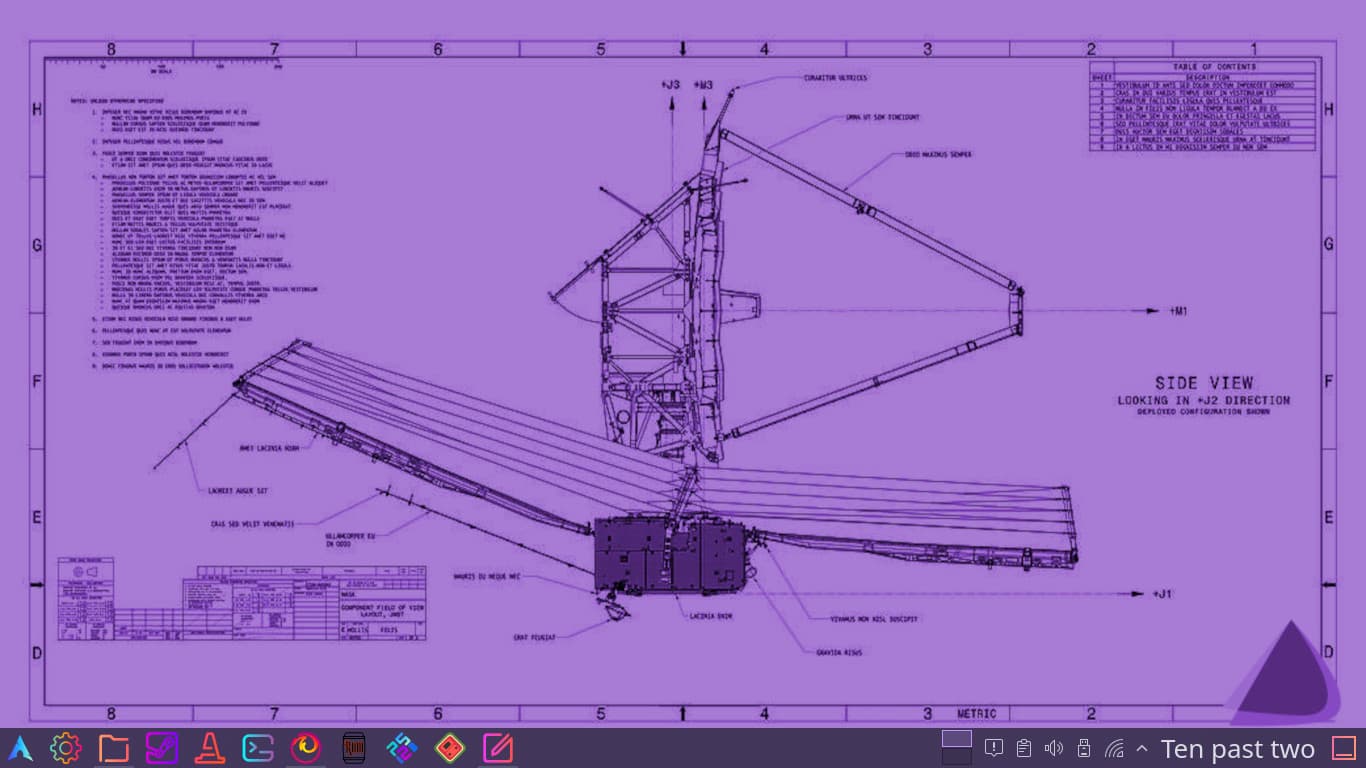The image size is (1366, 768).
Task: Launch the blue PCSX2 icon
Action: 402,748
